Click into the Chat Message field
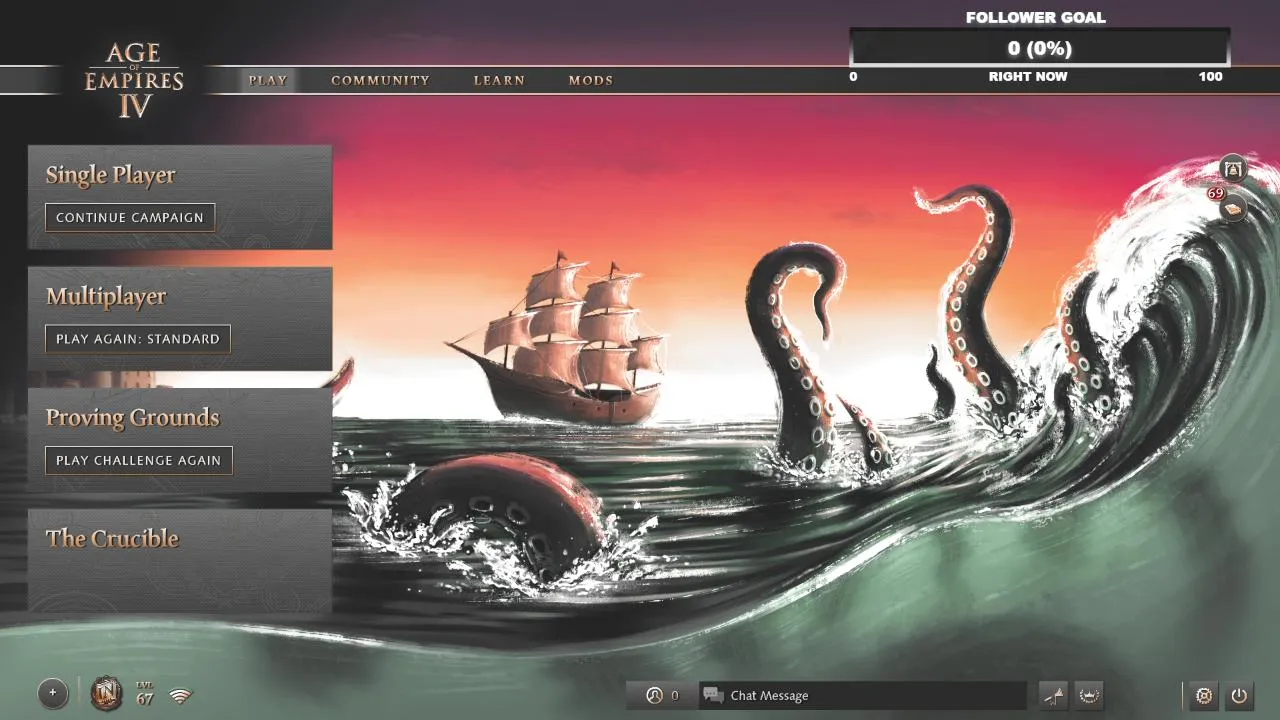The height and width of the screenshot is (720, 1280). coord(863,695)
